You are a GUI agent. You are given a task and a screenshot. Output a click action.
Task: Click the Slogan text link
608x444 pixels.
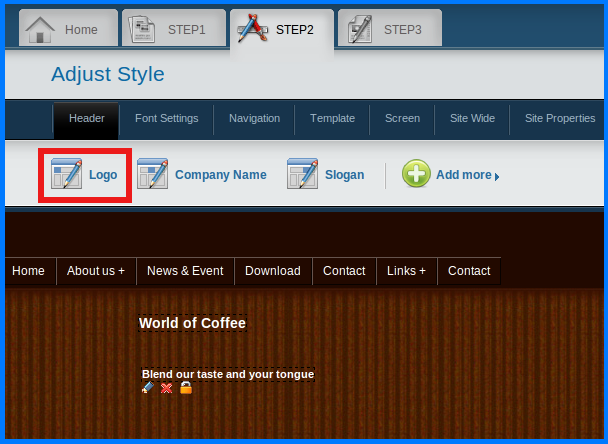coord(344,175)
